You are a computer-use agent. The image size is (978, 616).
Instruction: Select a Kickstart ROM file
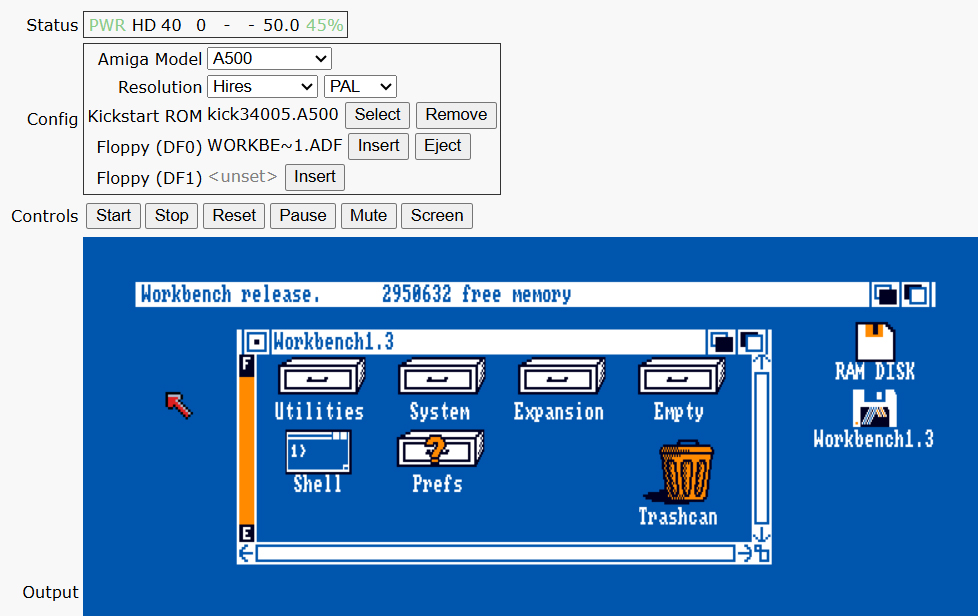click(x=377, y=115)
